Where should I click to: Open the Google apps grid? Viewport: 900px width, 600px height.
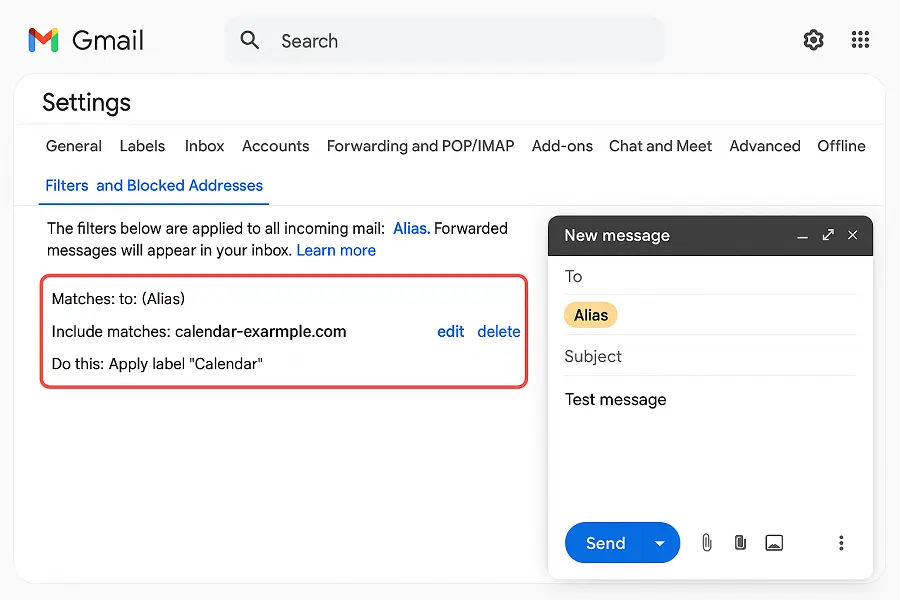(x=860, y=40)
